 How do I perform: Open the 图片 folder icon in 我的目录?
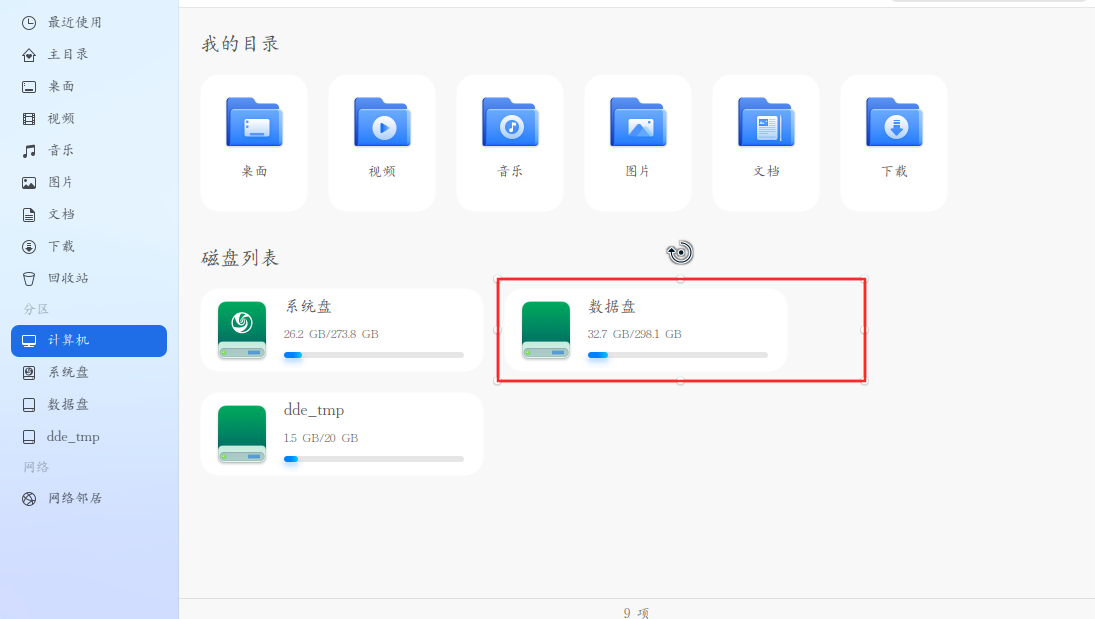(638, 122)
